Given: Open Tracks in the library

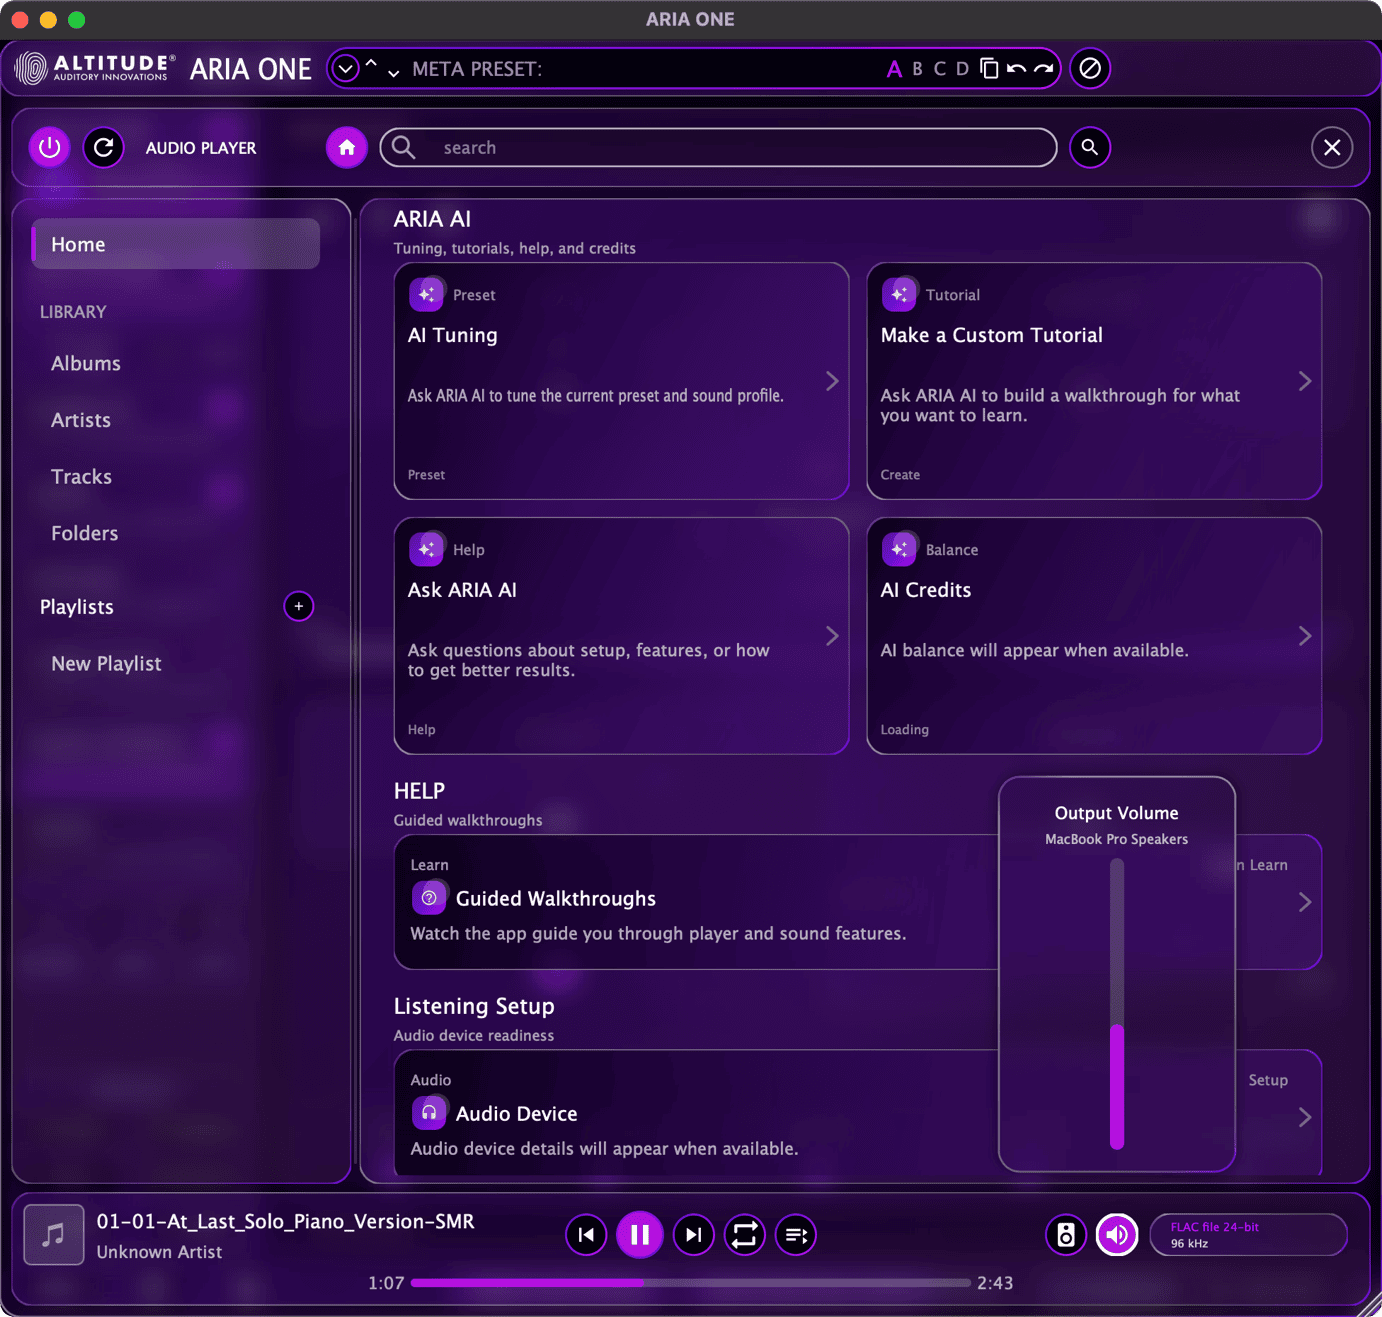Looking at the screenshot, I should 81,477.
